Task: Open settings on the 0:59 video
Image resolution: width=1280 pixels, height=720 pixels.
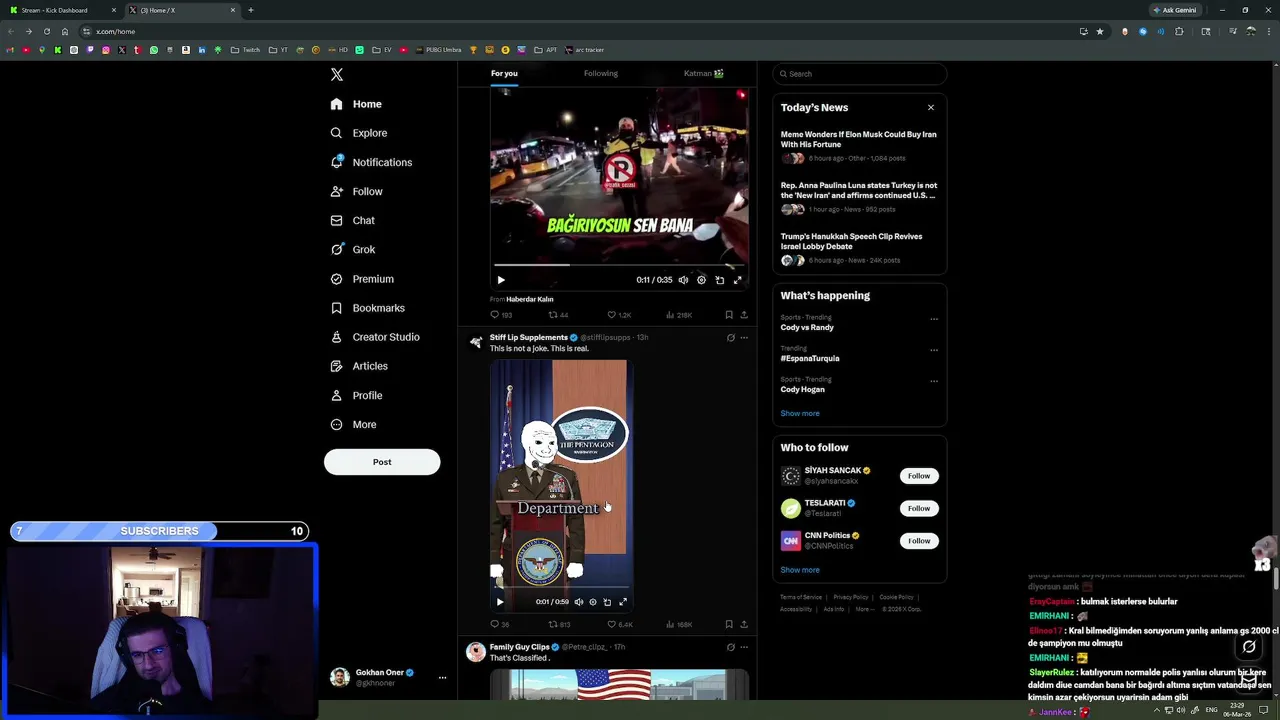Action: pos(593,602)
